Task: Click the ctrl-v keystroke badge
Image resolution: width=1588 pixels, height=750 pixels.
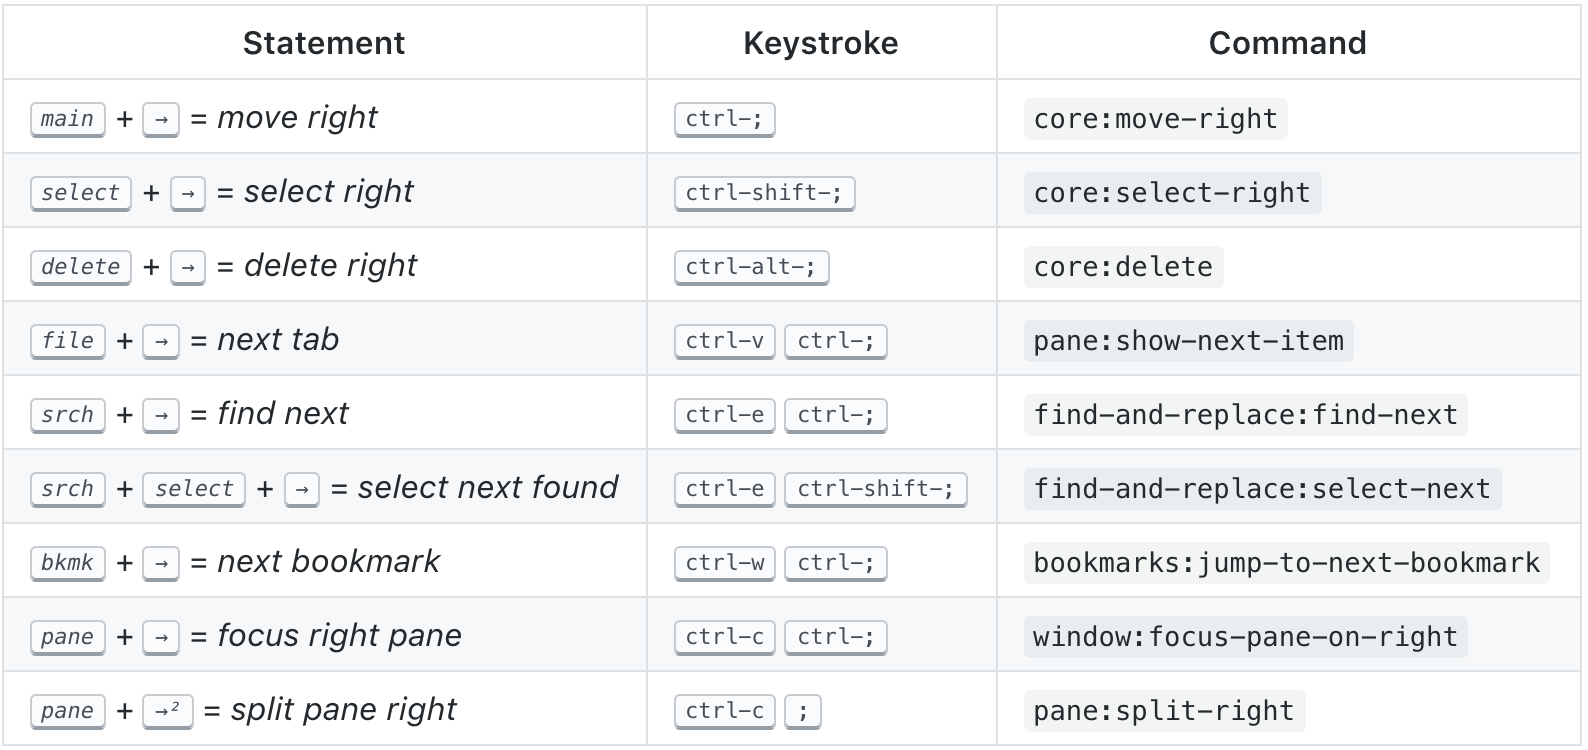Action: tap(724, 341)
